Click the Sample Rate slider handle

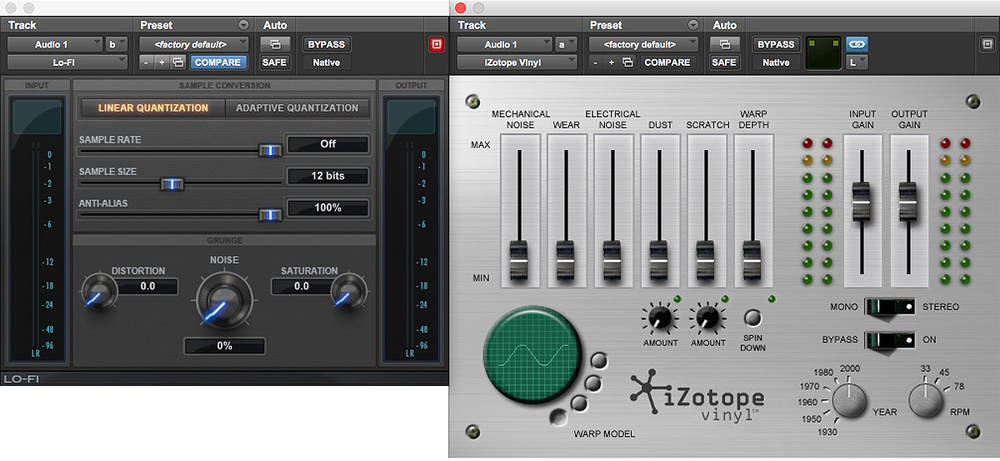(270, 151)
